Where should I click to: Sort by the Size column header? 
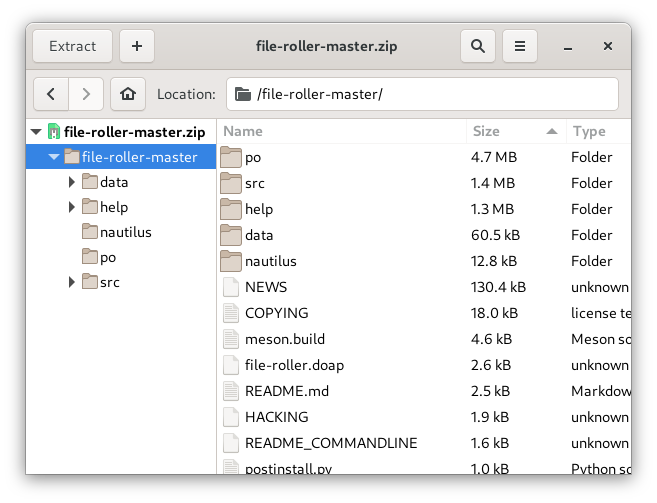516,131
